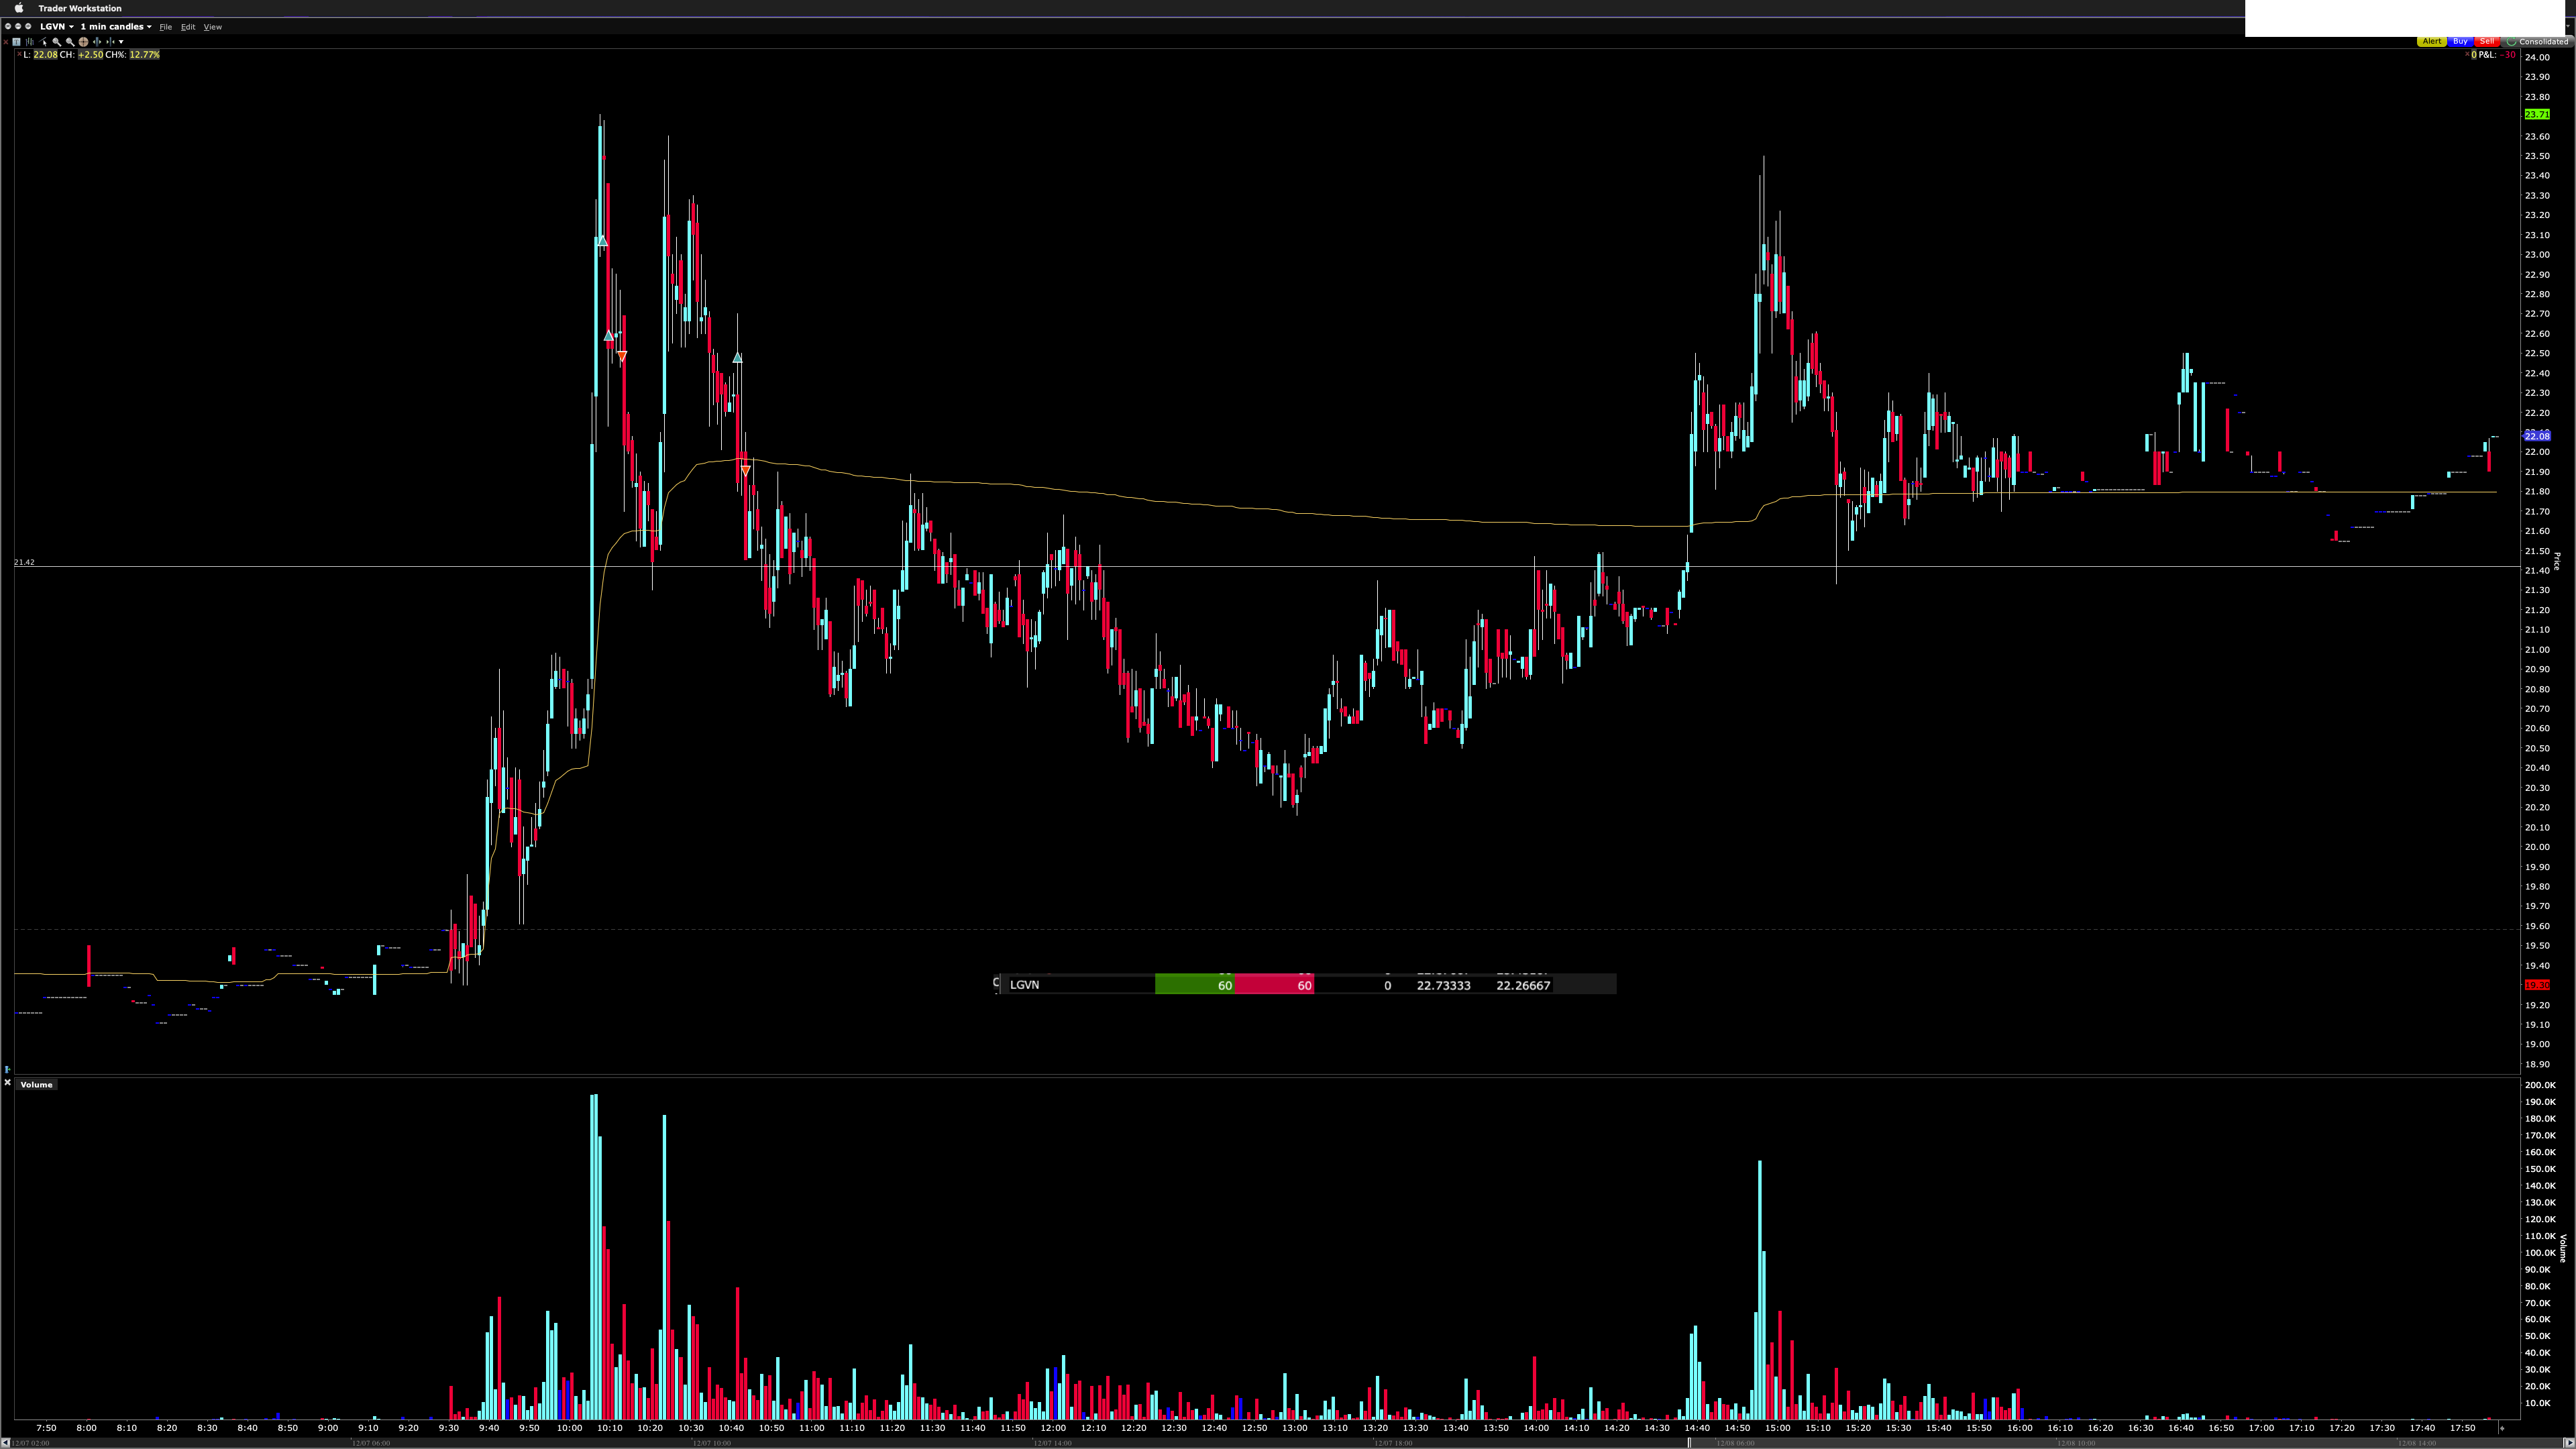Open the View menu

click(x=213, y=27)
